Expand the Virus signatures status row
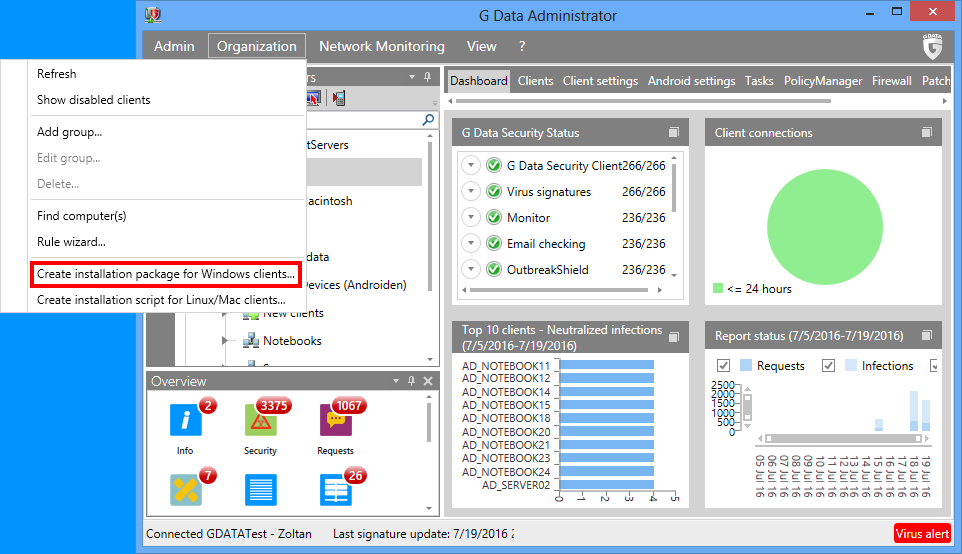 (471, 191)
